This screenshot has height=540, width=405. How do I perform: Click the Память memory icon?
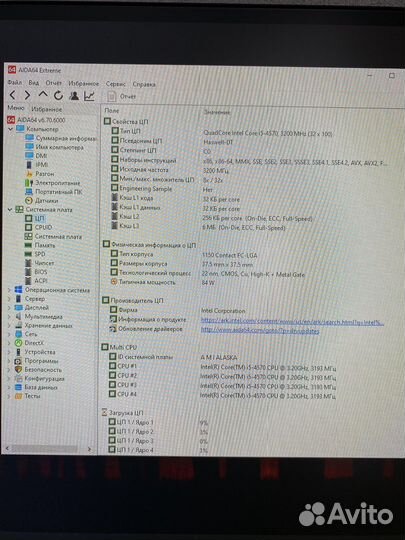pos(29,245)
